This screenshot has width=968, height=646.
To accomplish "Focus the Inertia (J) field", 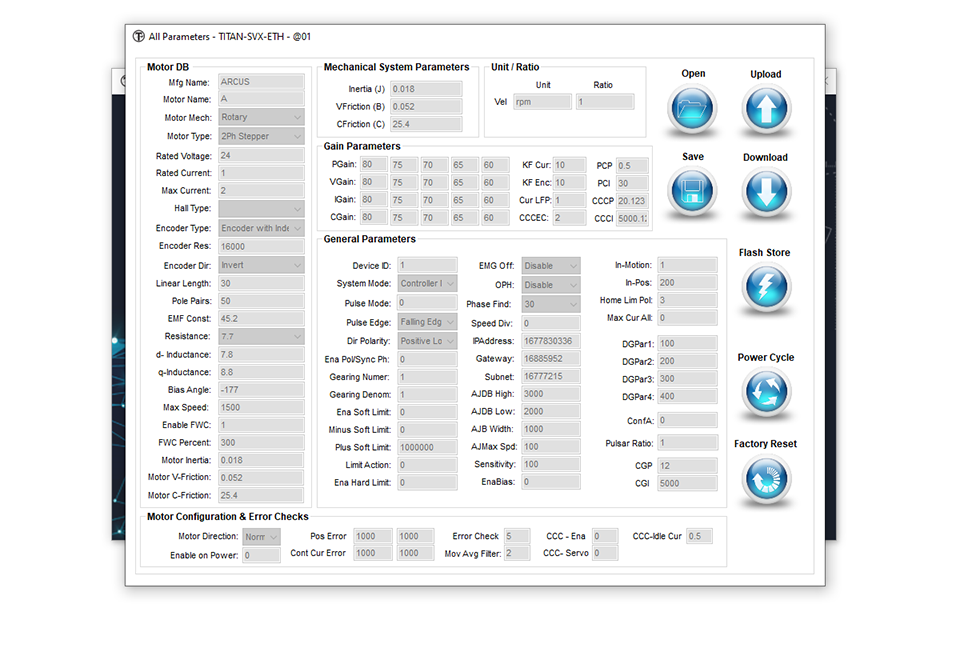I will pos(425,89).
